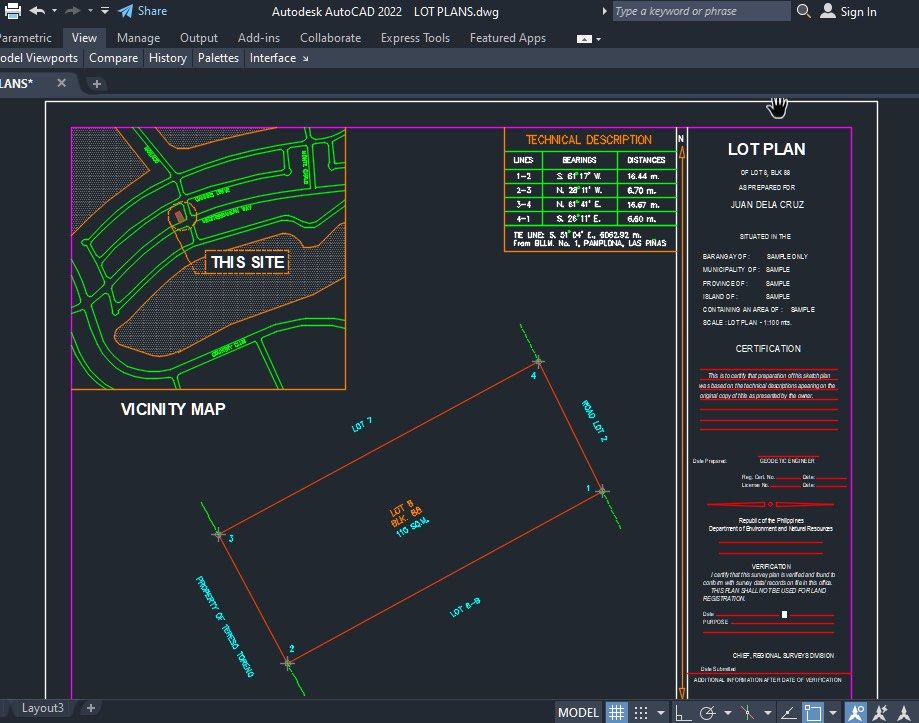Click the CERTIFICATION heading

pyautogui.click(x=768, y=349)
